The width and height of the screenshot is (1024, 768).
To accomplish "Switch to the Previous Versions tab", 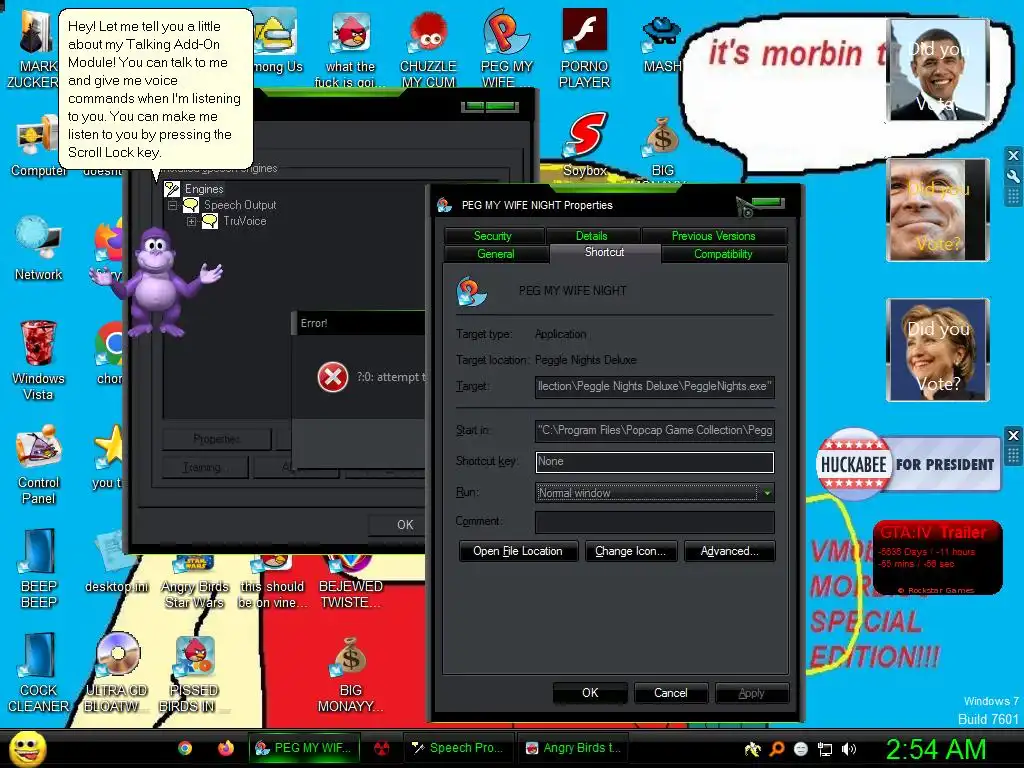I will 714,236.
